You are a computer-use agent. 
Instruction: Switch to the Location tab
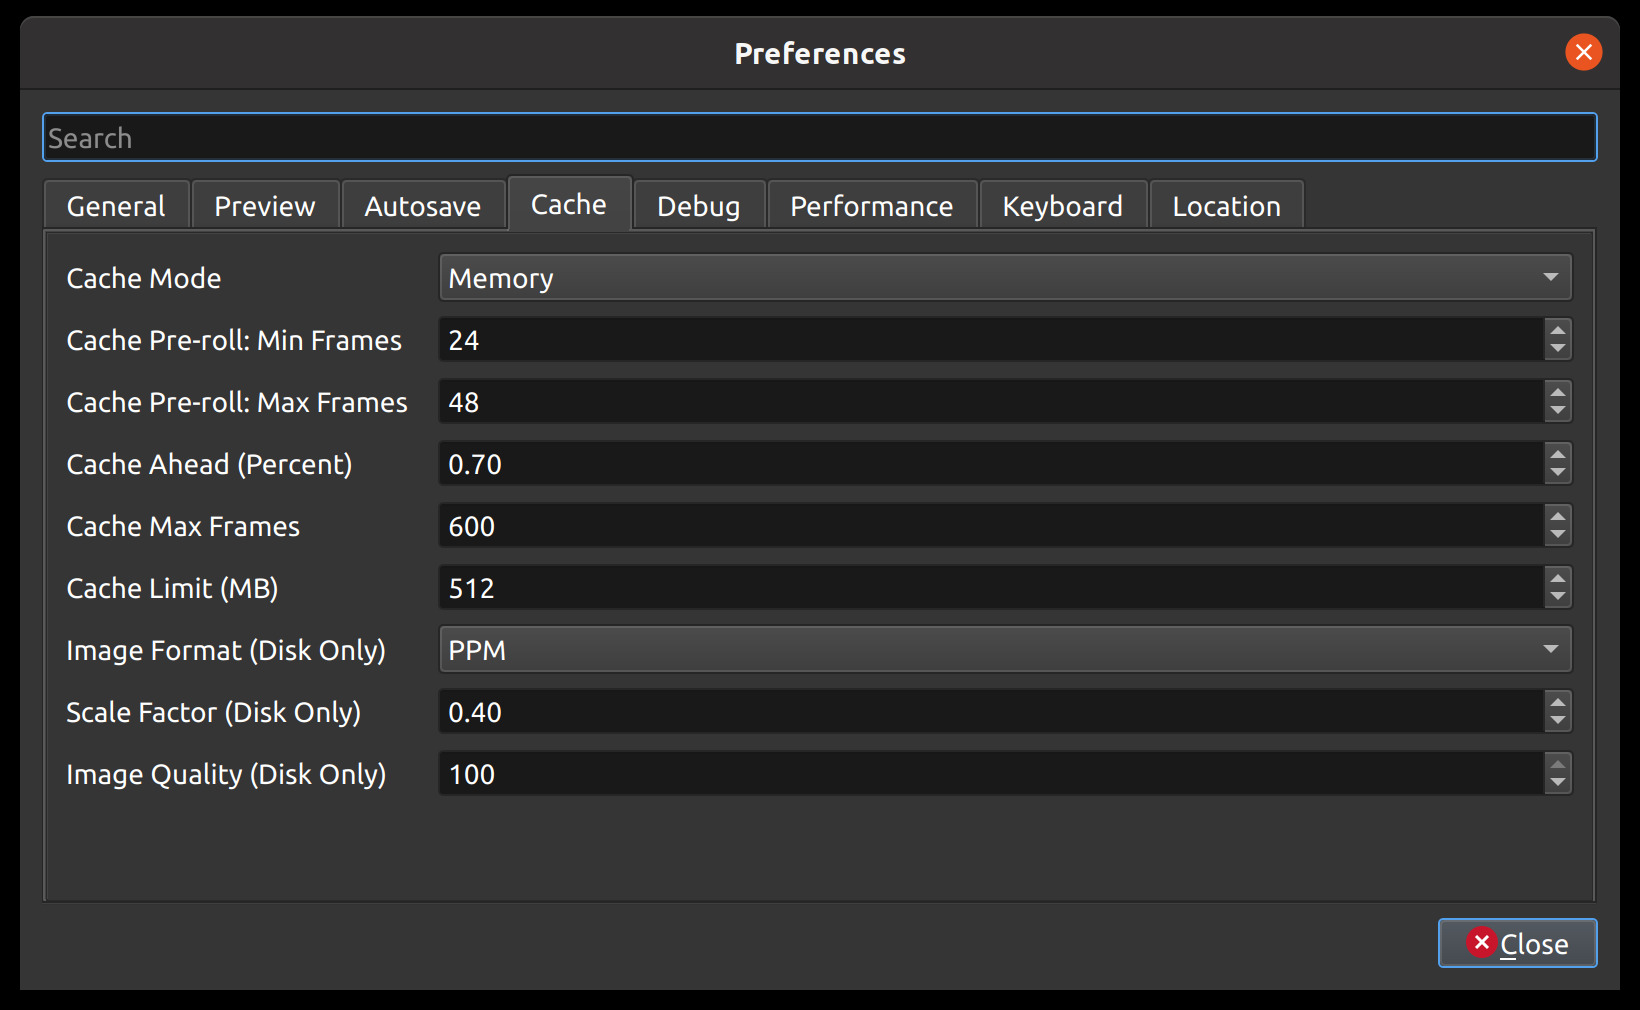(1226, 205)
